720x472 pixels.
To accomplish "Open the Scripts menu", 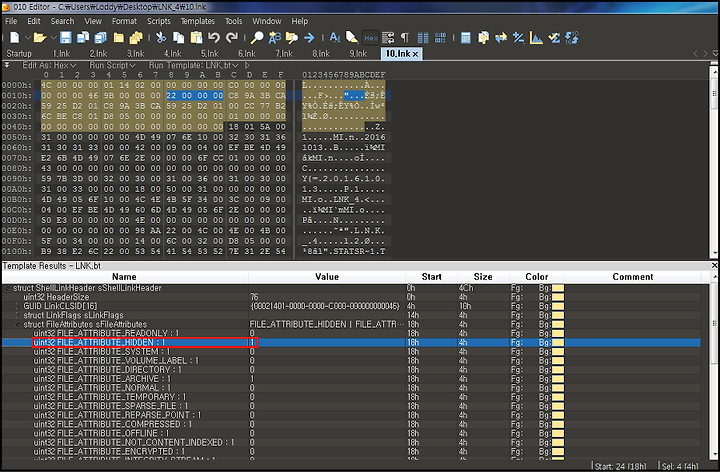I will click(158, 21).
